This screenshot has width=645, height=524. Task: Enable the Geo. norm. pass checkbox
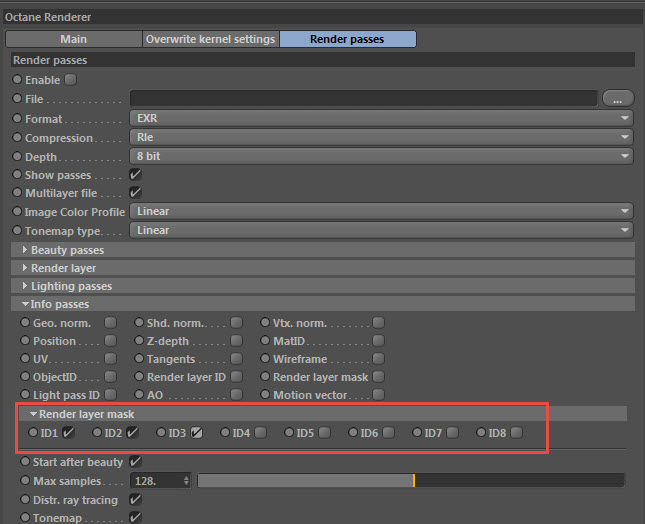point(111,322)
